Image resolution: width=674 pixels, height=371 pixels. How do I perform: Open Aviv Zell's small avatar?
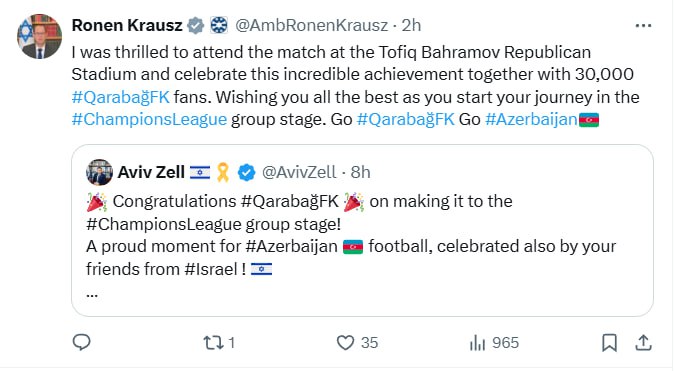(99, 172)
